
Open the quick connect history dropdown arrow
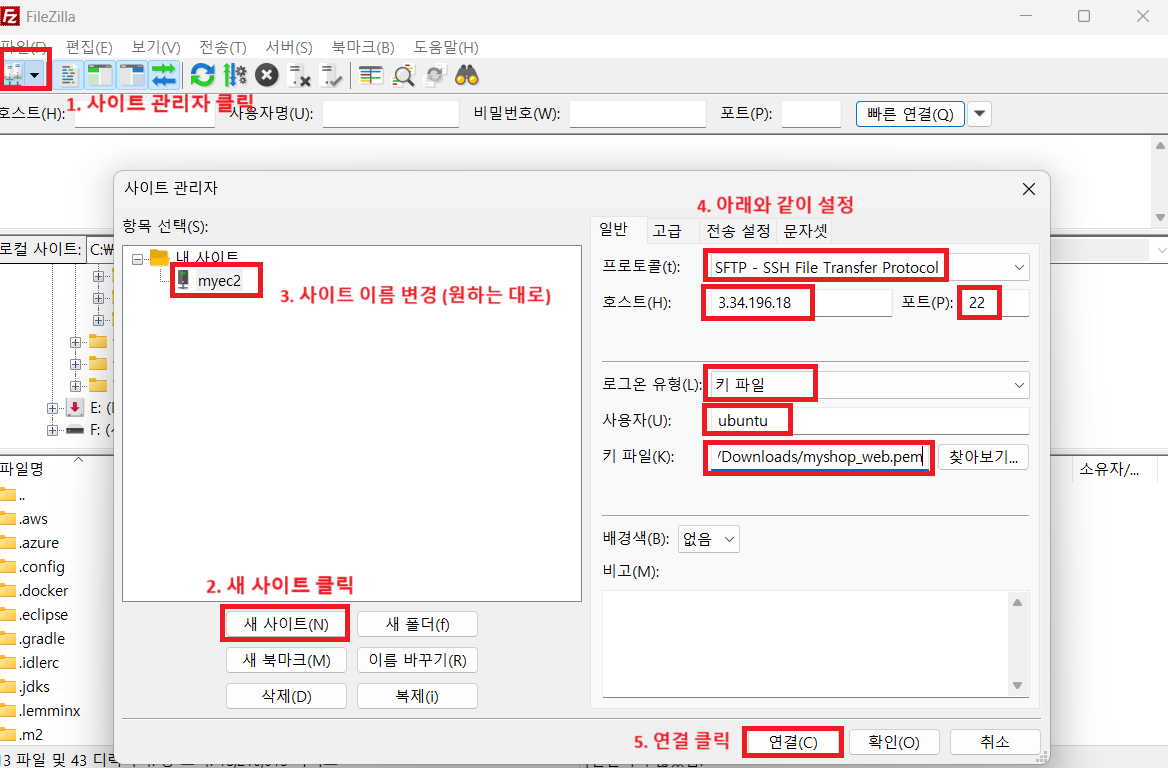(x=980, y=114)
